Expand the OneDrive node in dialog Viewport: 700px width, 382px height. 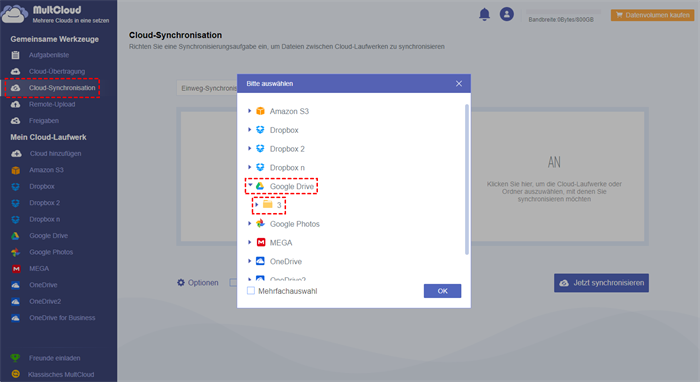click(x=250, y=261)
